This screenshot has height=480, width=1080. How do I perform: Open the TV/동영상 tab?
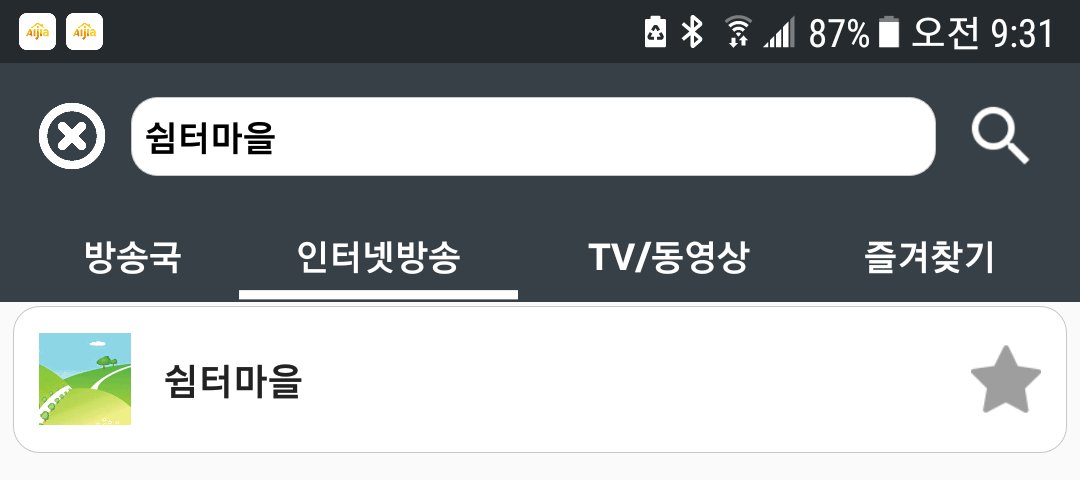[x=668, y=258]
